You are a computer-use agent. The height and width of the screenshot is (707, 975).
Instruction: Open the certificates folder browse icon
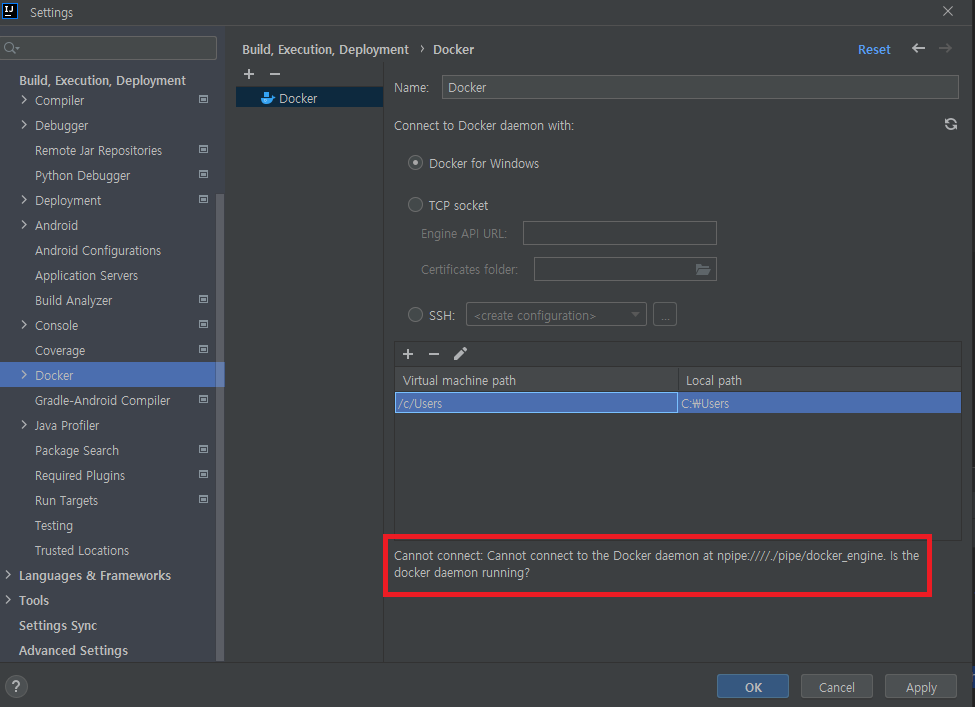click(x=703, y=269)
